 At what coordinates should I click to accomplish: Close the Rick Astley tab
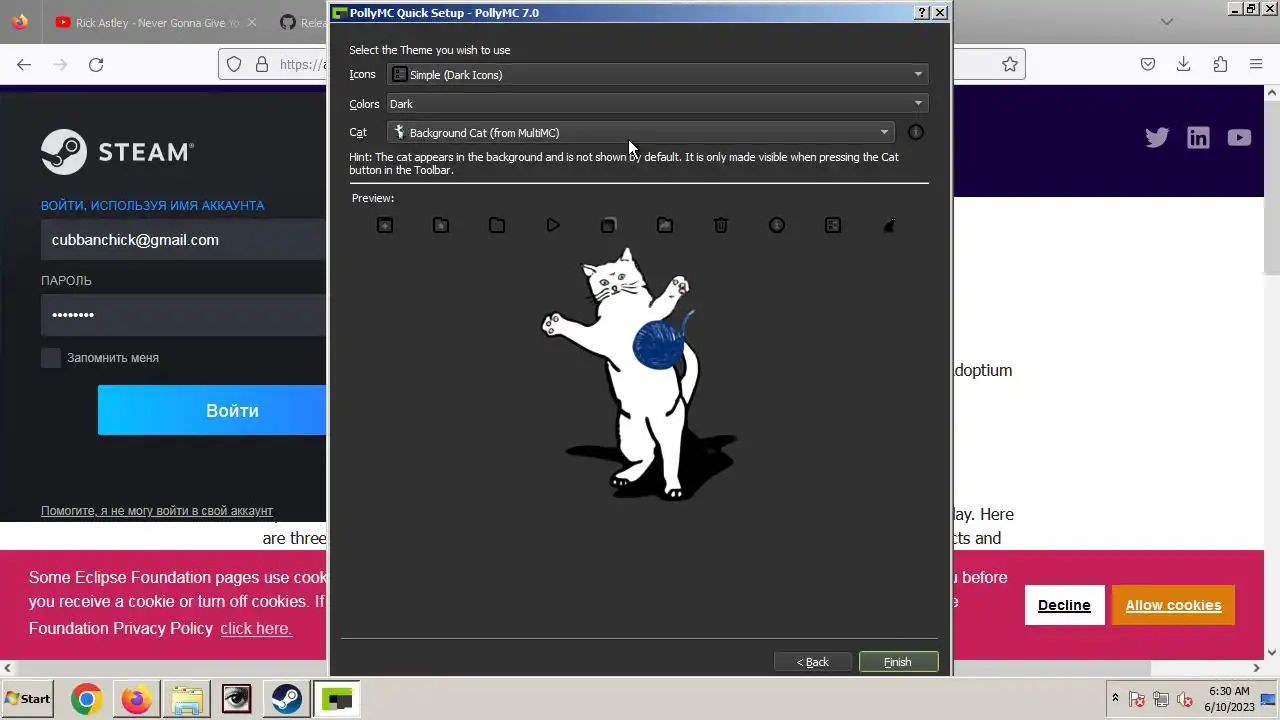(x=251, y=22)
